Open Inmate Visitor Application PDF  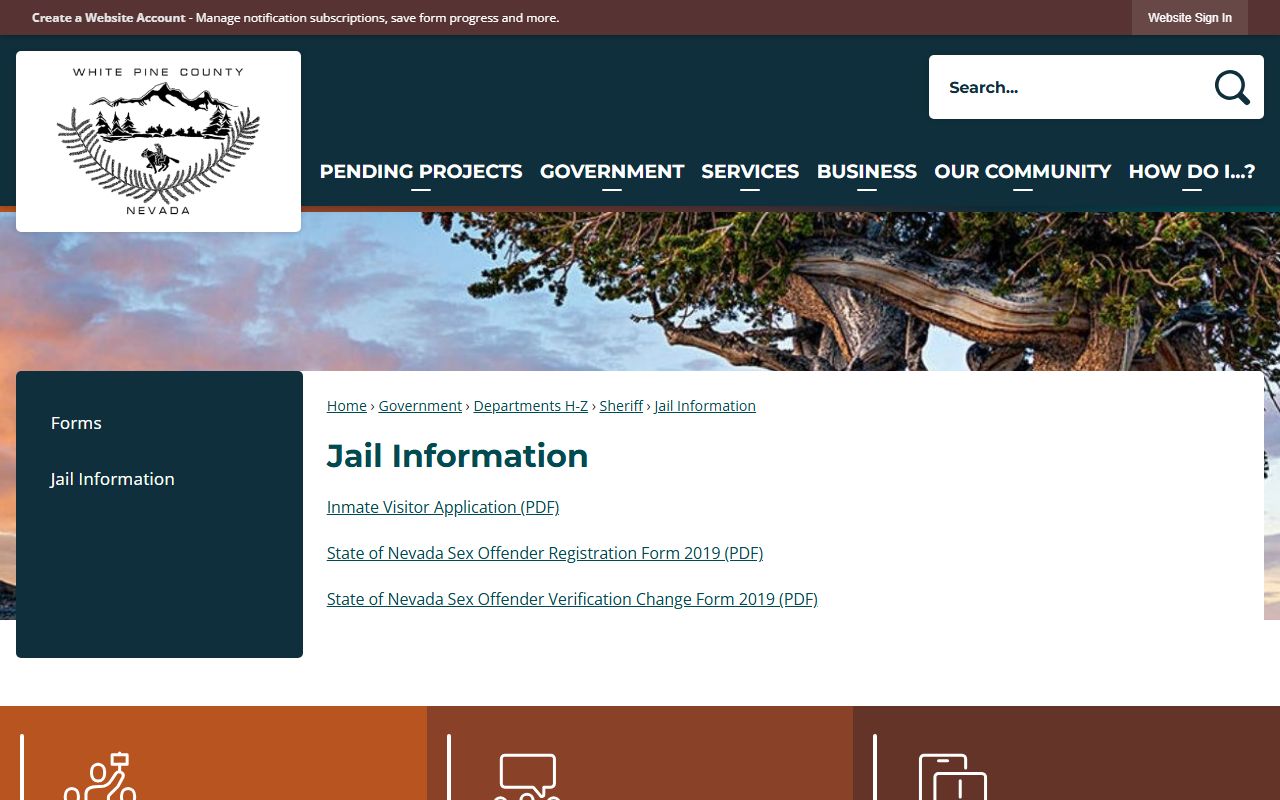point(443,507)
